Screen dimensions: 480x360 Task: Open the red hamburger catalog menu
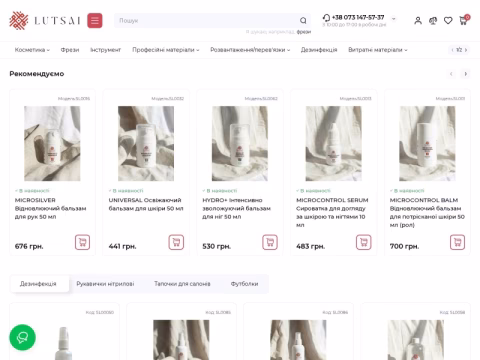[x=95, y=21]
